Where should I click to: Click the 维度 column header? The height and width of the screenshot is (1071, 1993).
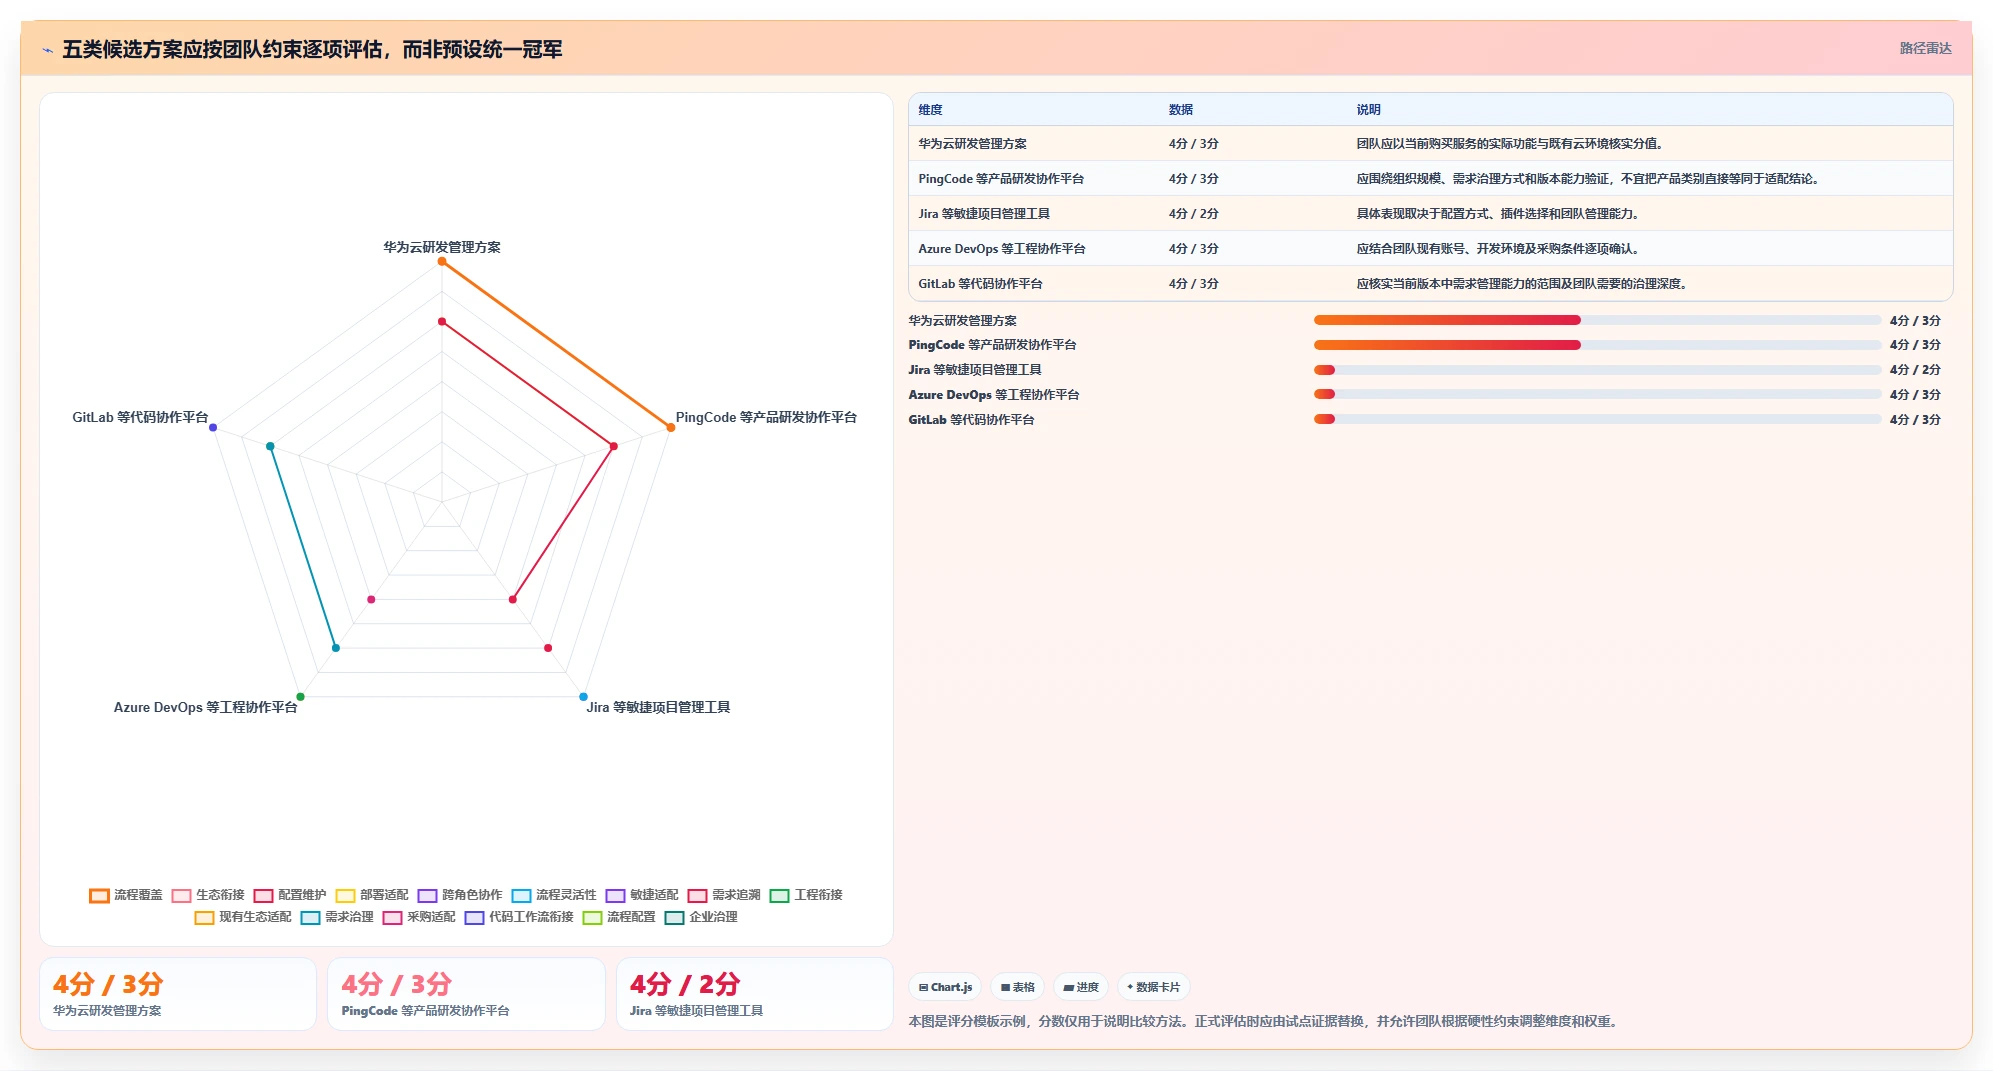(930, 110)
